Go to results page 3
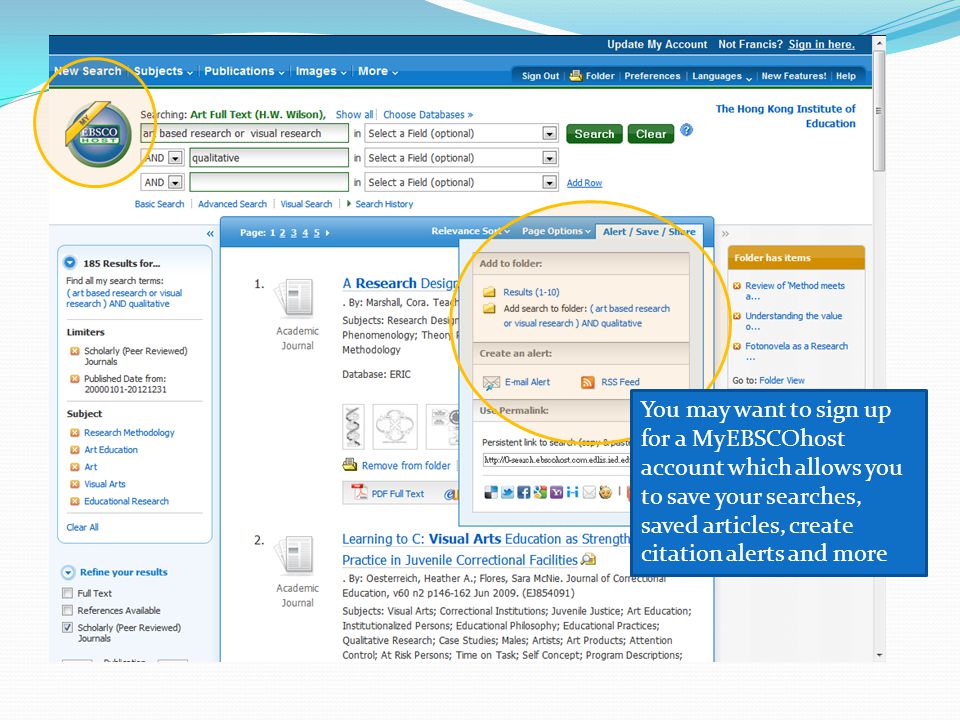The height and width of the screenshot is (720, 960). (x=293, y=233)
